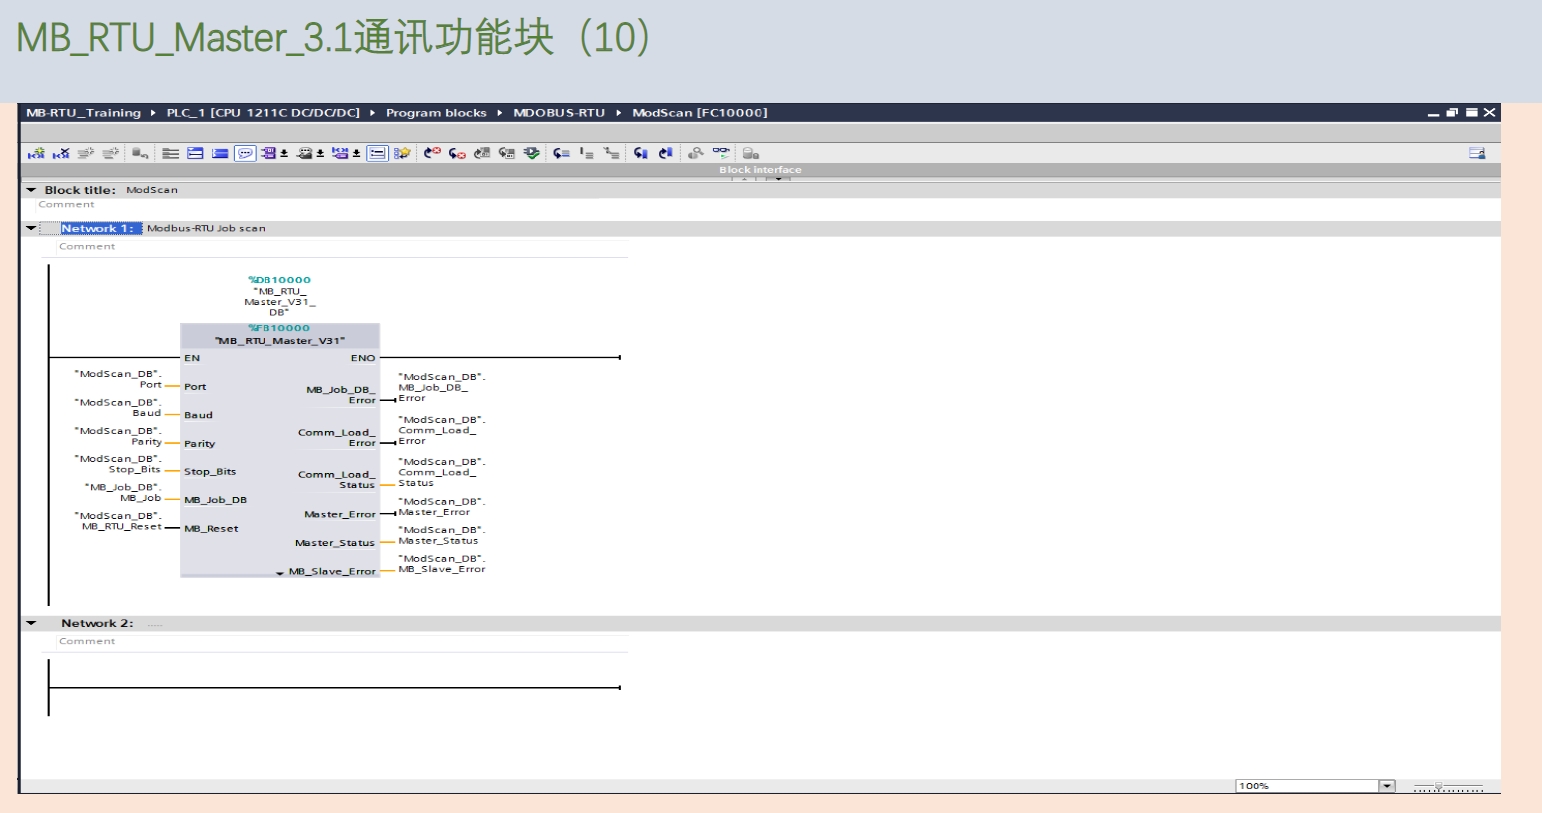This screenshot has width=1542, height=813.
Task: Click the Close all networks icon
Action: click(220, 153)
